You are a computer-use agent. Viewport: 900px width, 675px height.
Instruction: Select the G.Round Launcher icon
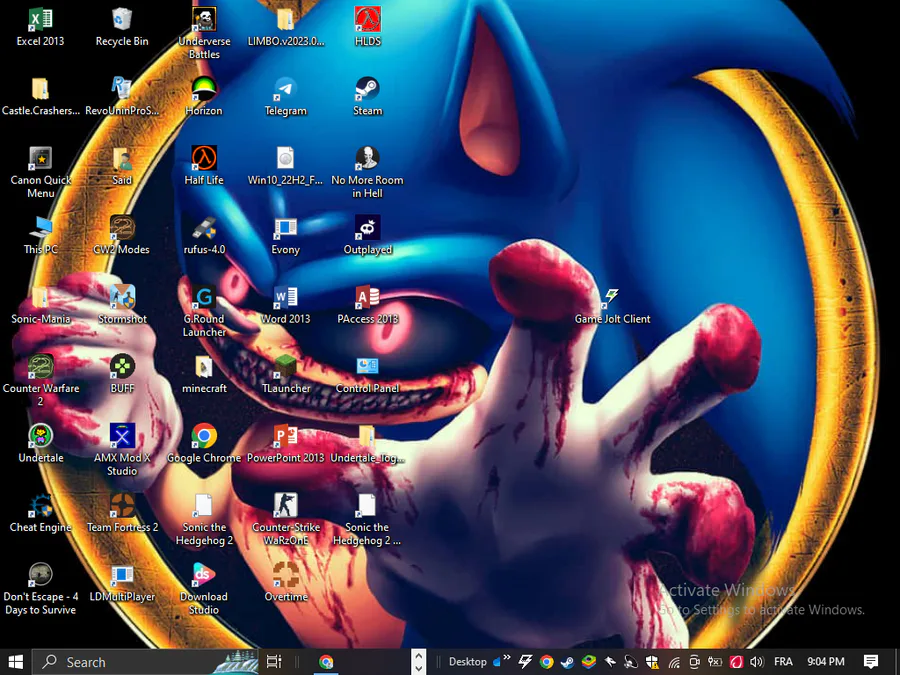pyautogui.click(x=204, y=311)
